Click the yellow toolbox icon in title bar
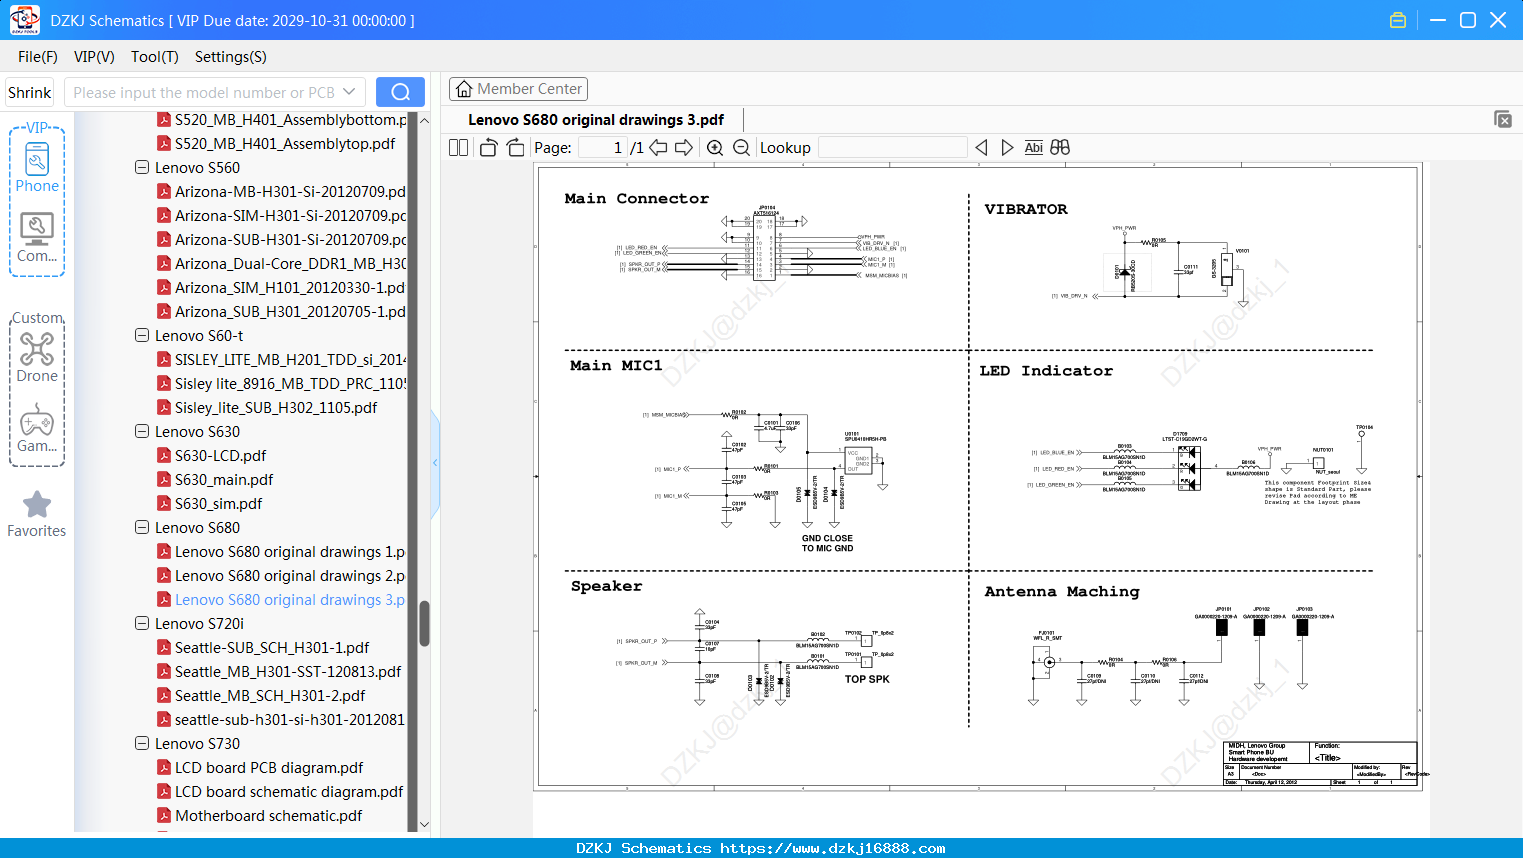 pos(1398,20)
